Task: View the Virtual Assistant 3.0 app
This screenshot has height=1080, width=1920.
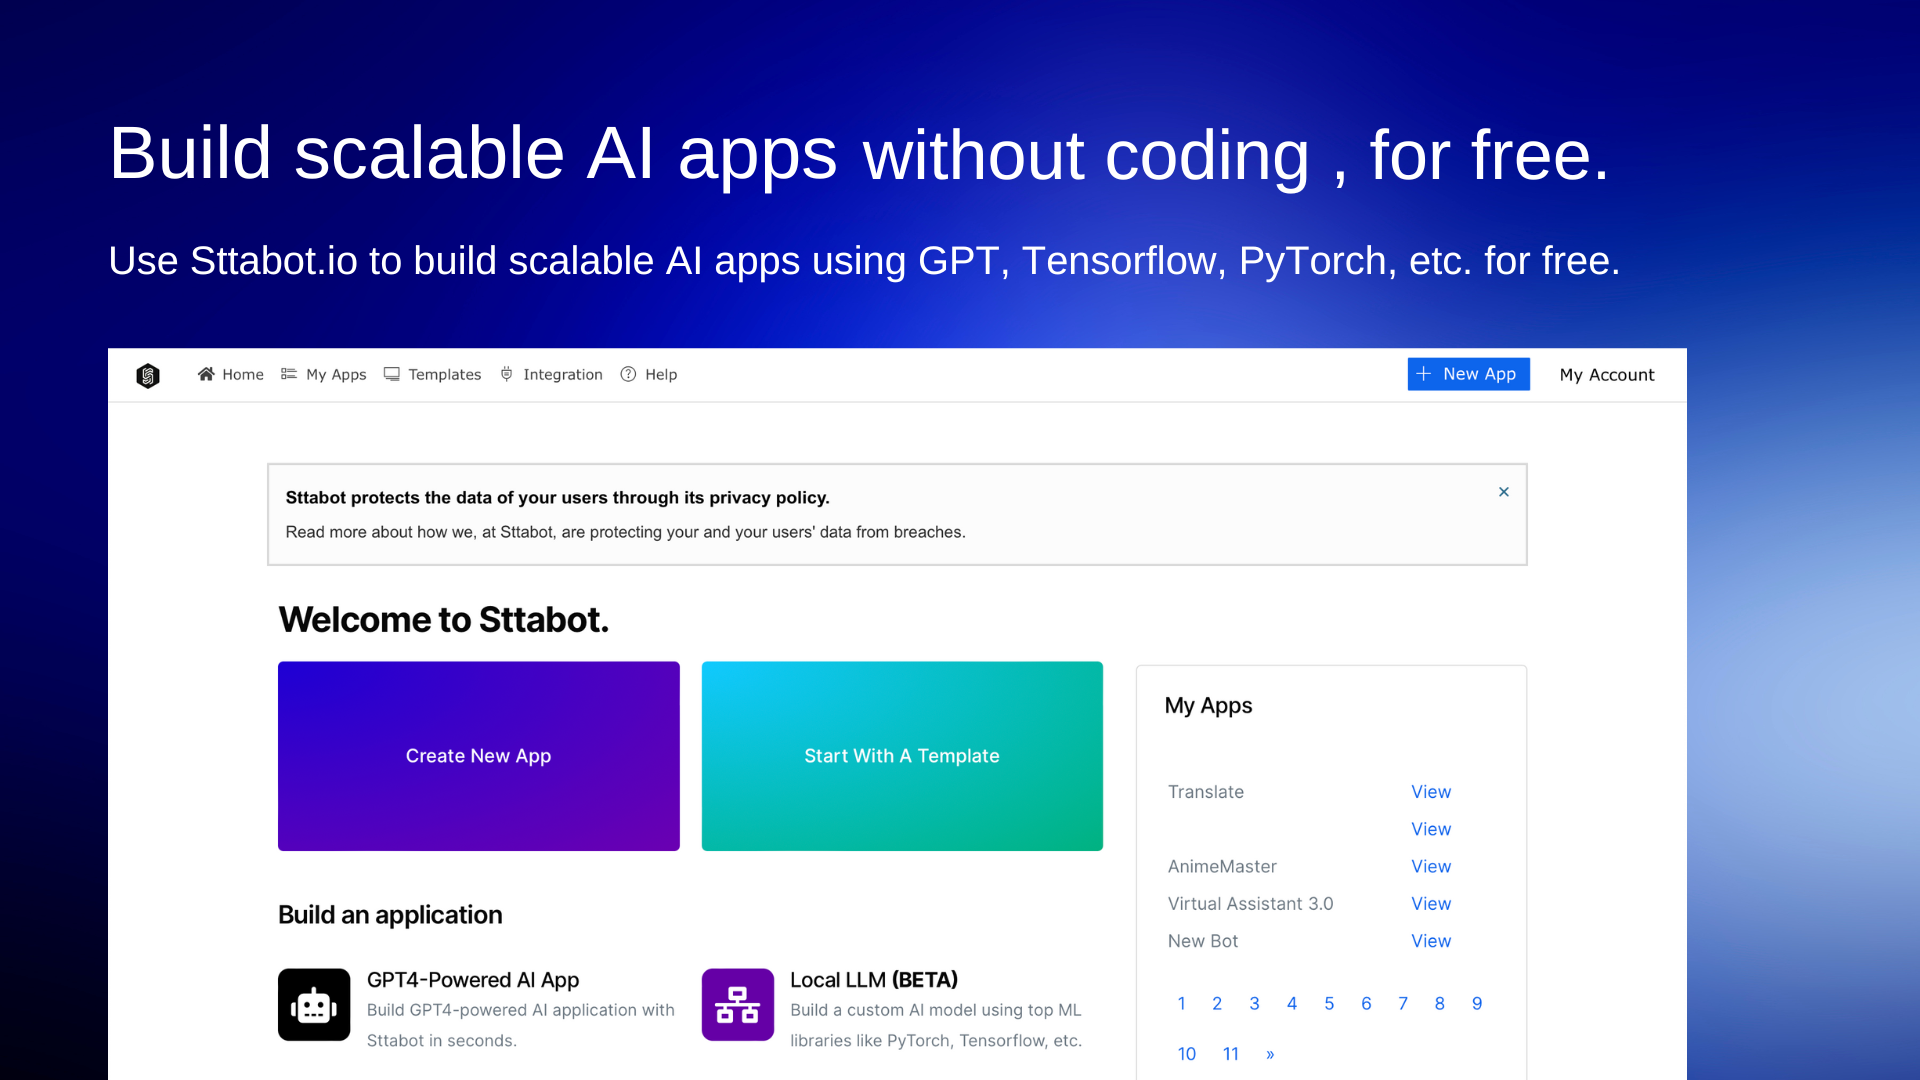Action: click(x=1431, y=904)
